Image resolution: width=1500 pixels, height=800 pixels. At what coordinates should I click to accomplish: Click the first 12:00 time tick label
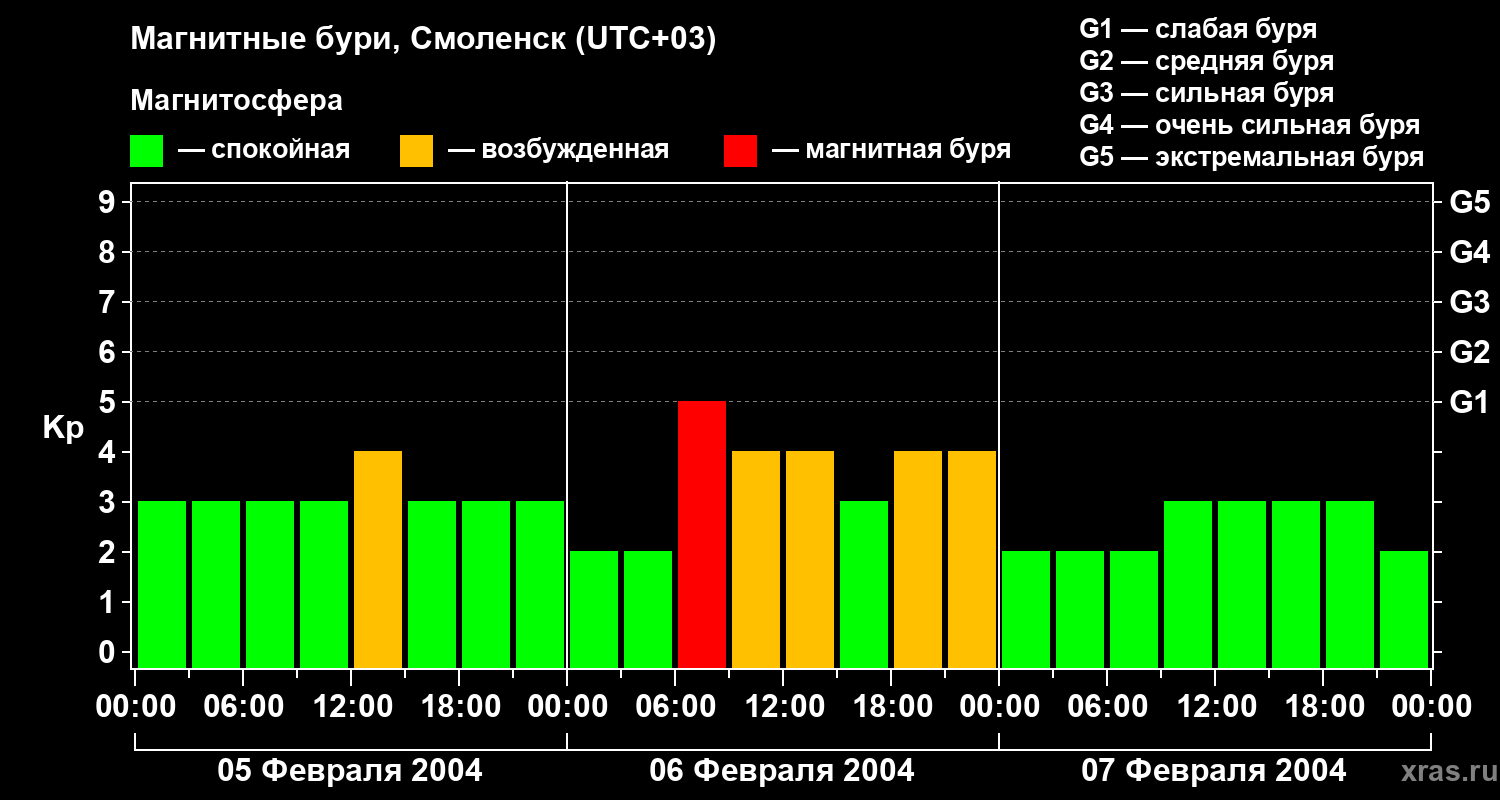click(351, 707)
